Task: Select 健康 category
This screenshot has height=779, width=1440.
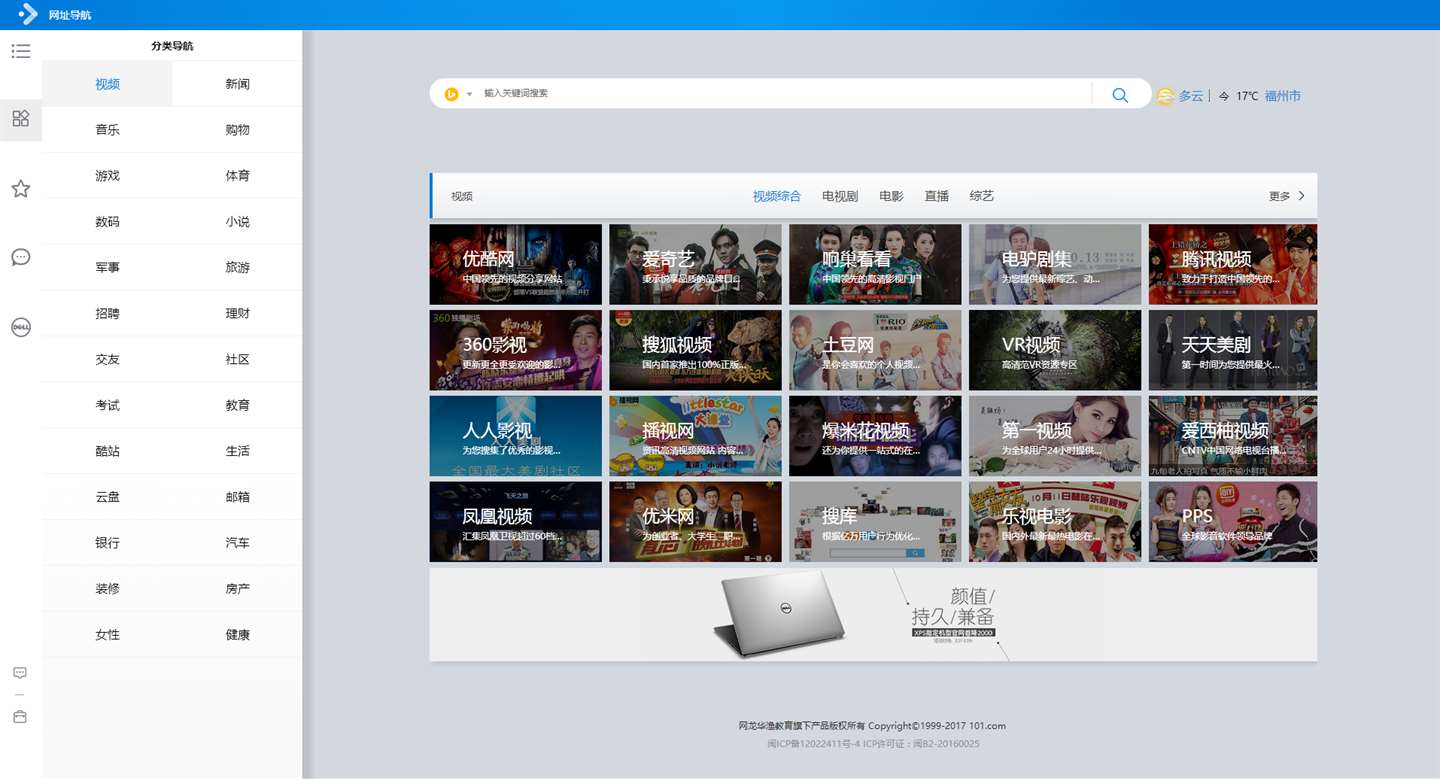Action: pyautogui.click(x=237, y=635)
